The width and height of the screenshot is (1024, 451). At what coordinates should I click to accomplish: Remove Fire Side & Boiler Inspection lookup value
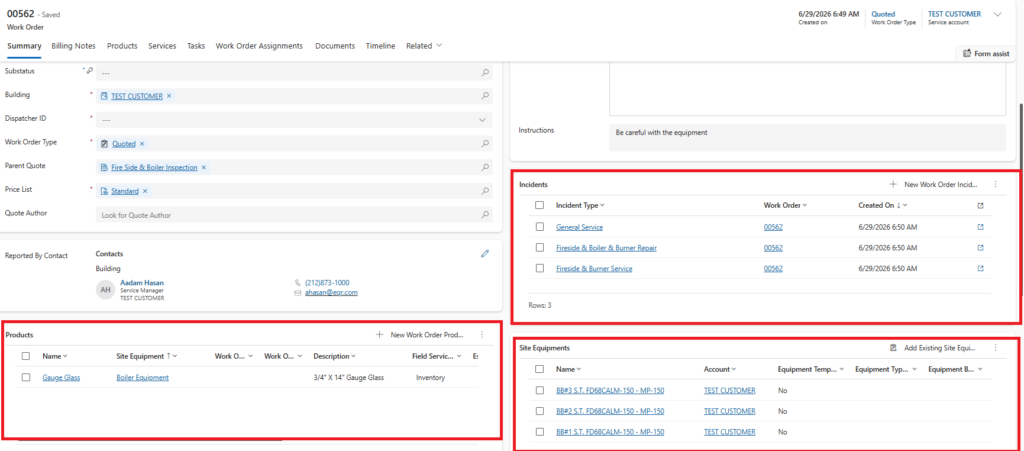point(203,167)
